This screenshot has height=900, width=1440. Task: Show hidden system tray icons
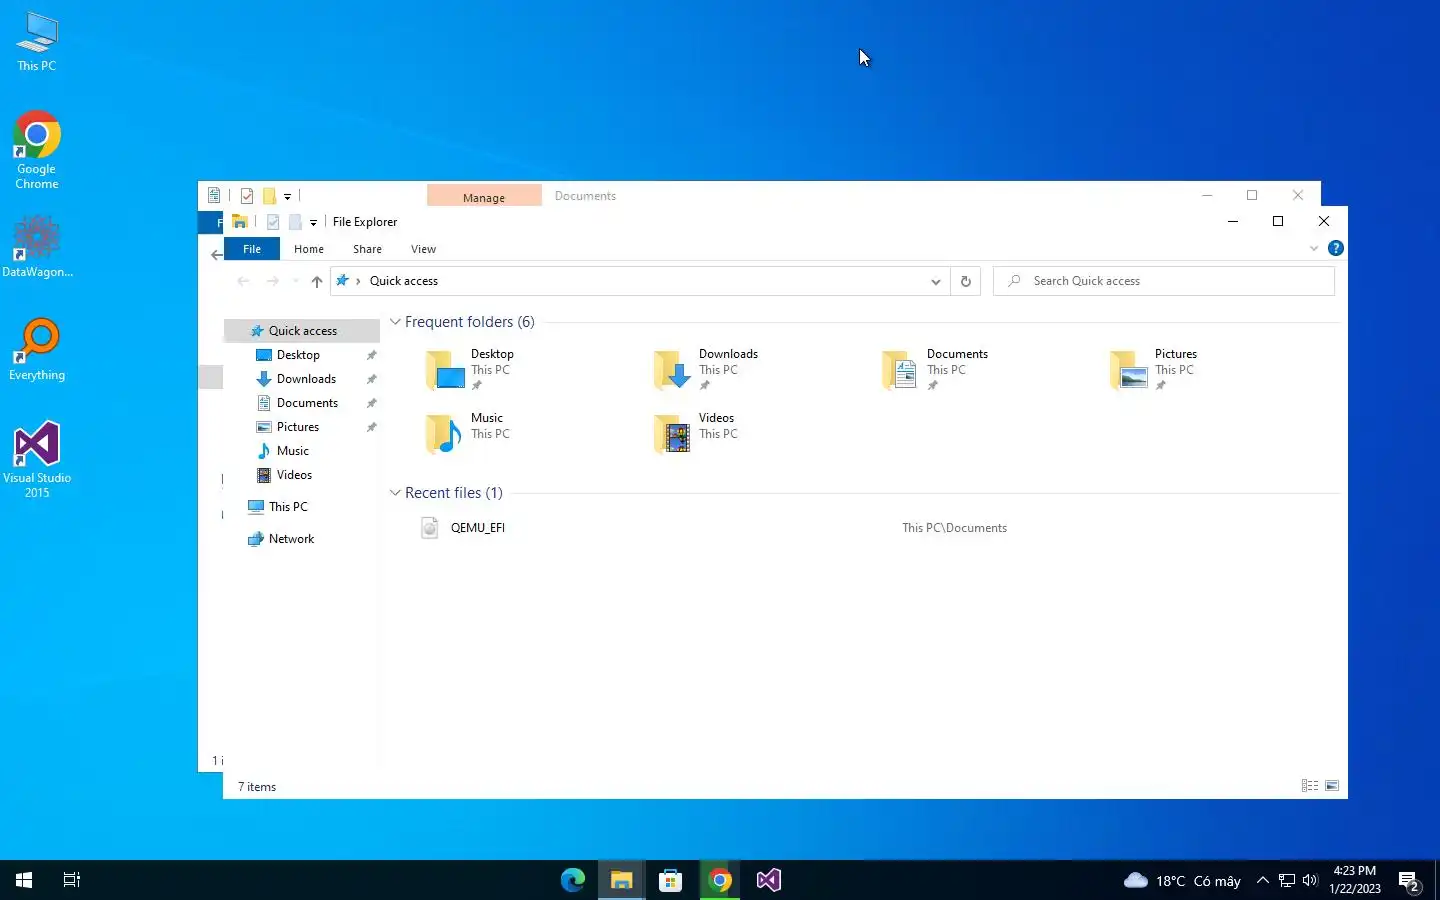pos(1263,880)
